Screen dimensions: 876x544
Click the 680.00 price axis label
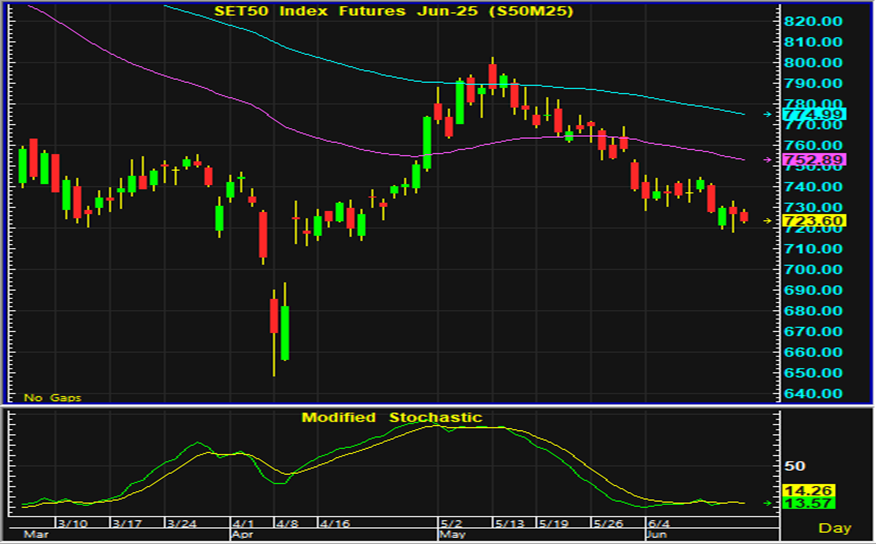[813, 311]
